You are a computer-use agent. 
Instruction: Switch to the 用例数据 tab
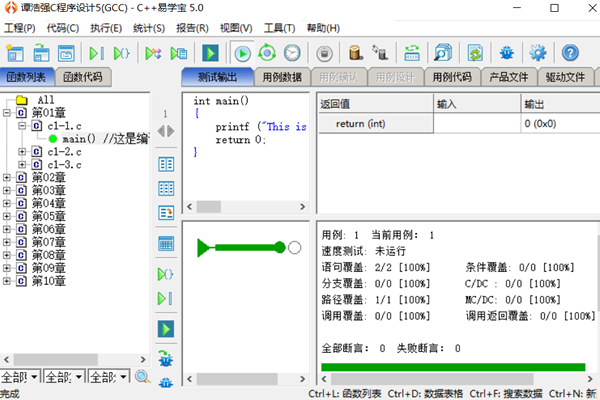[x=282, y=77]
